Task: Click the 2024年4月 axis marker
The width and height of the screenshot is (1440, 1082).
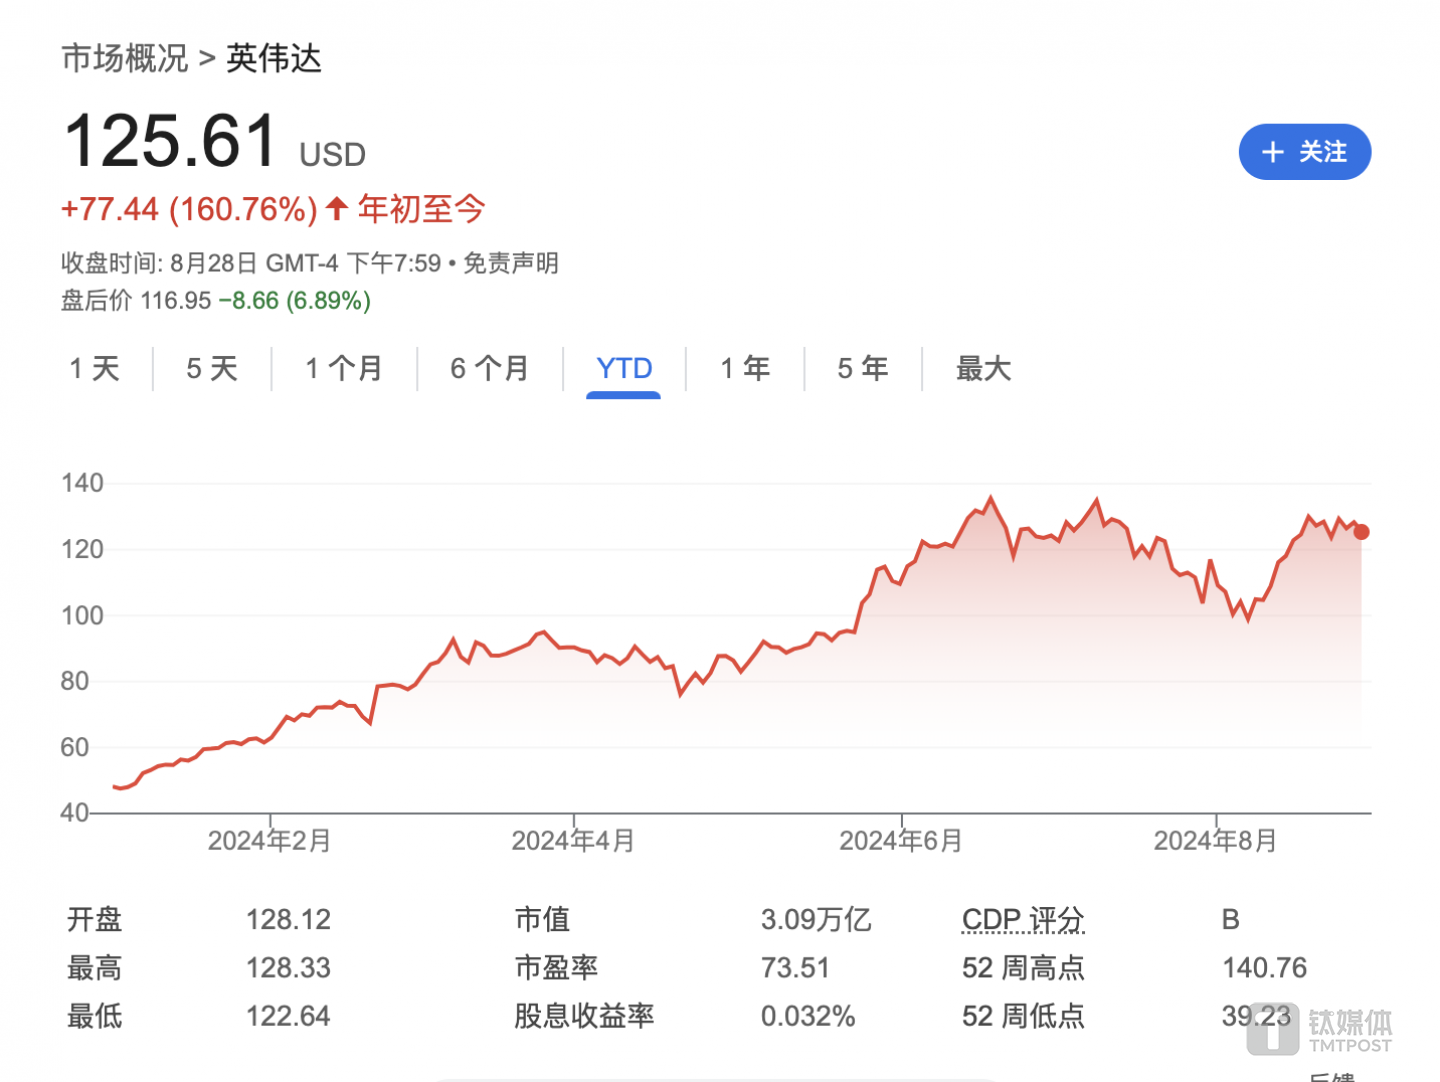Action: [x=573, y=841]
